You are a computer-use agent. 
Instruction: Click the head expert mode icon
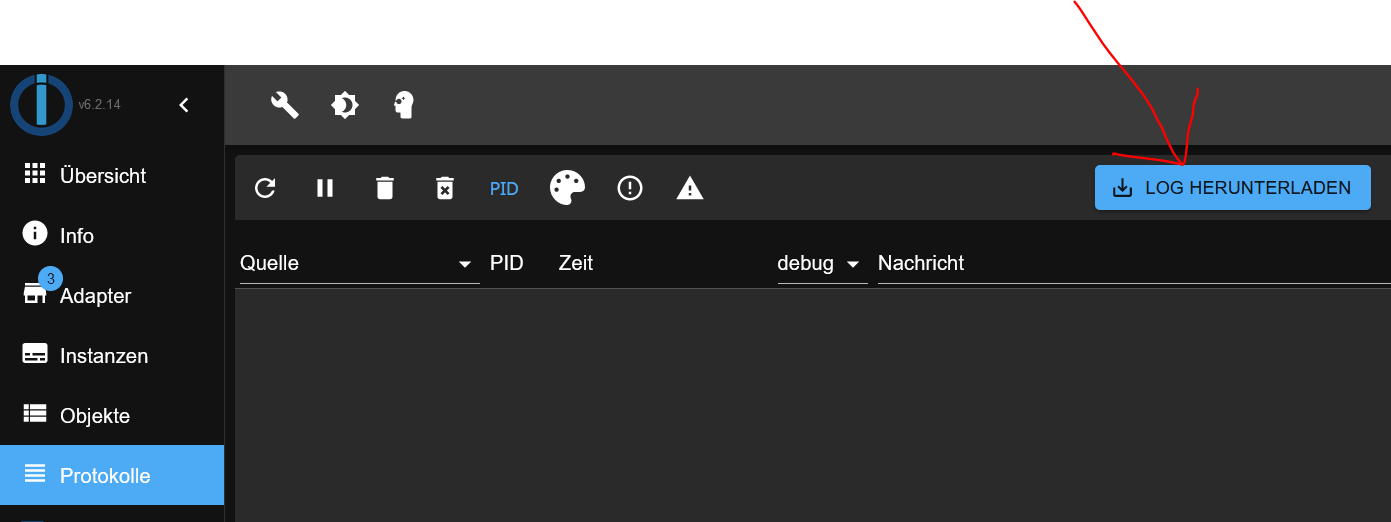click(404, 105)
